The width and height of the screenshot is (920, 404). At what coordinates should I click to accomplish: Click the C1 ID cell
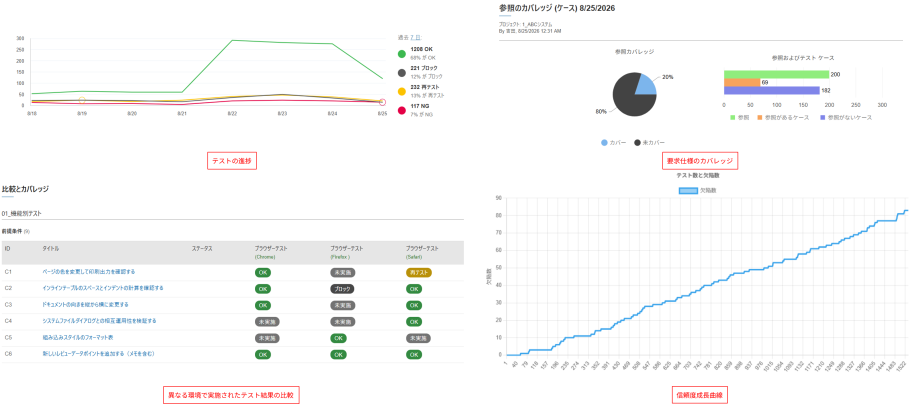tap(8, 272)
